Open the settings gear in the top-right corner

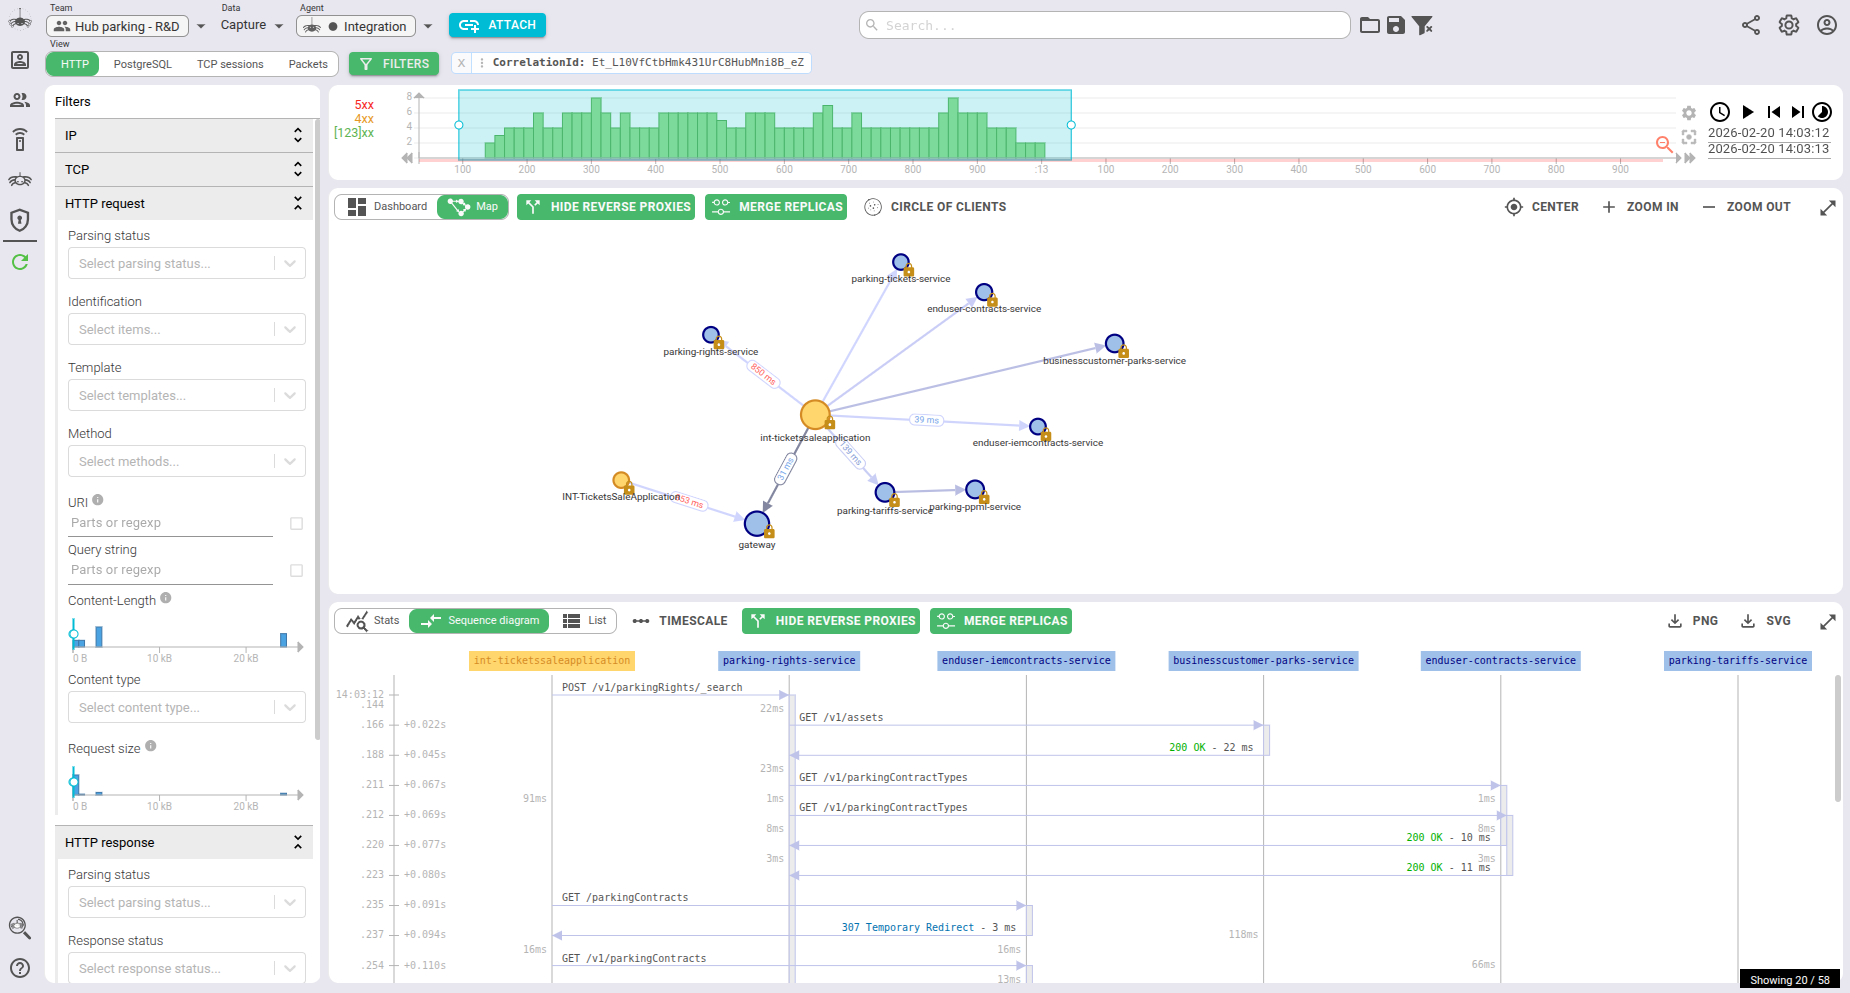pyautogui.click(x=1790, y=25)
